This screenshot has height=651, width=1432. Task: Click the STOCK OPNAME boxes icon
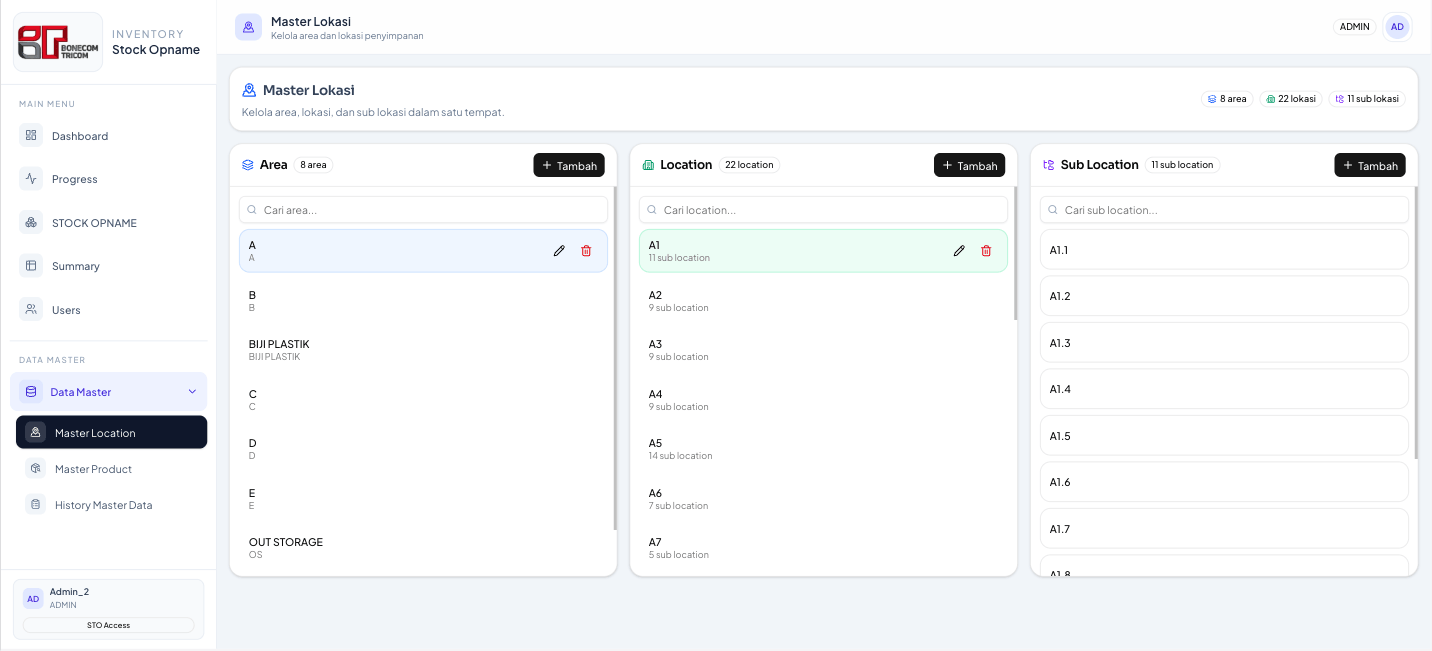point(31,223)
